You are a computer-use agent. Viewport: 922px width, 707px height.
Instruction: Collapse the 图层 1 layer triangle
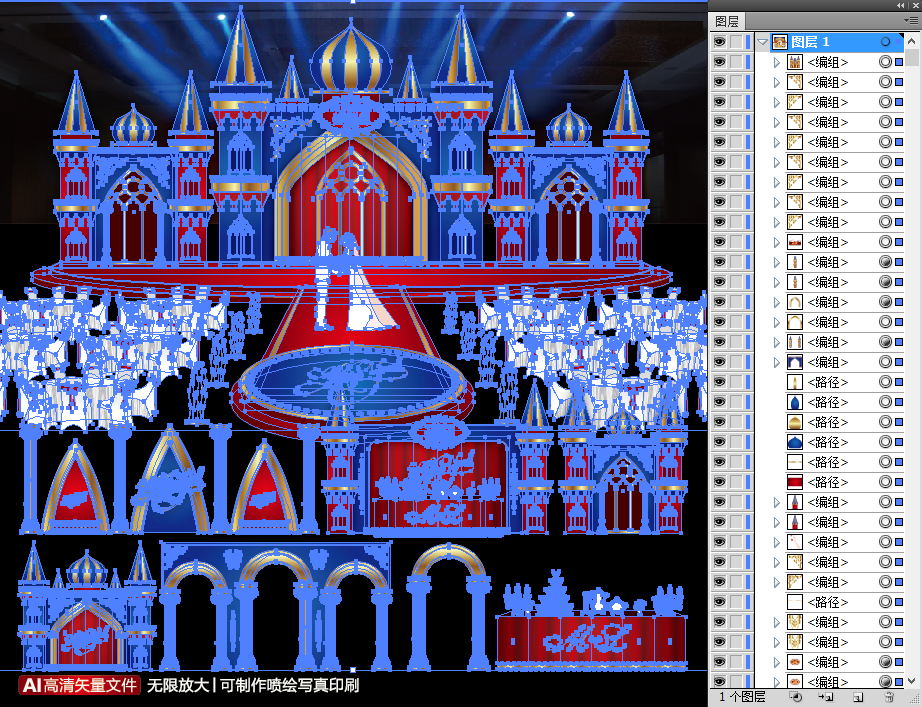pyautogui.click(x=763, y=42)
